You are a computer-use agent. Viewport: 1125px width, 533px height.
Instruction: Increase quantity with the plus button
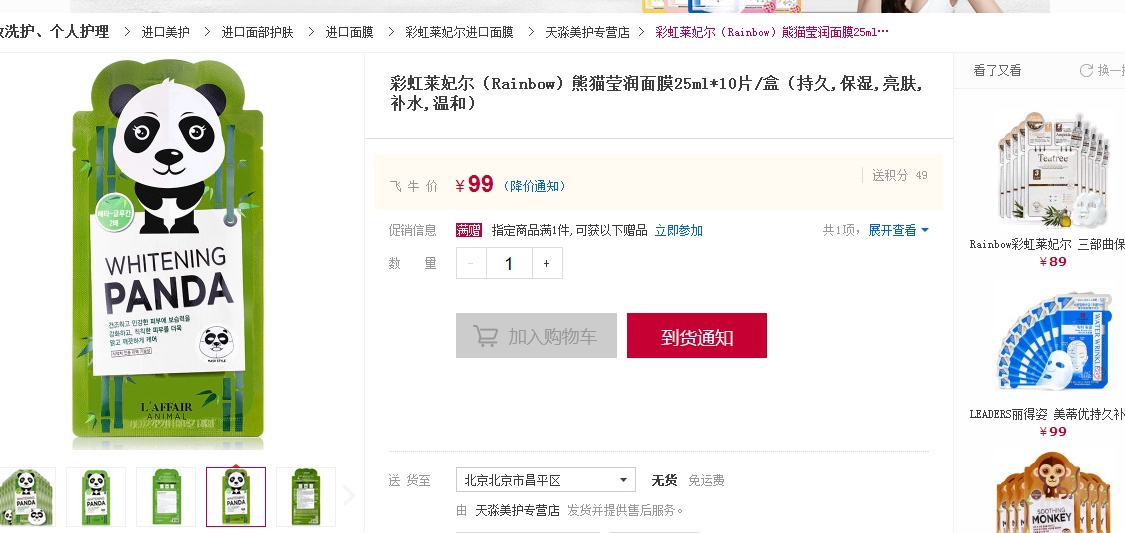point(546,263)
